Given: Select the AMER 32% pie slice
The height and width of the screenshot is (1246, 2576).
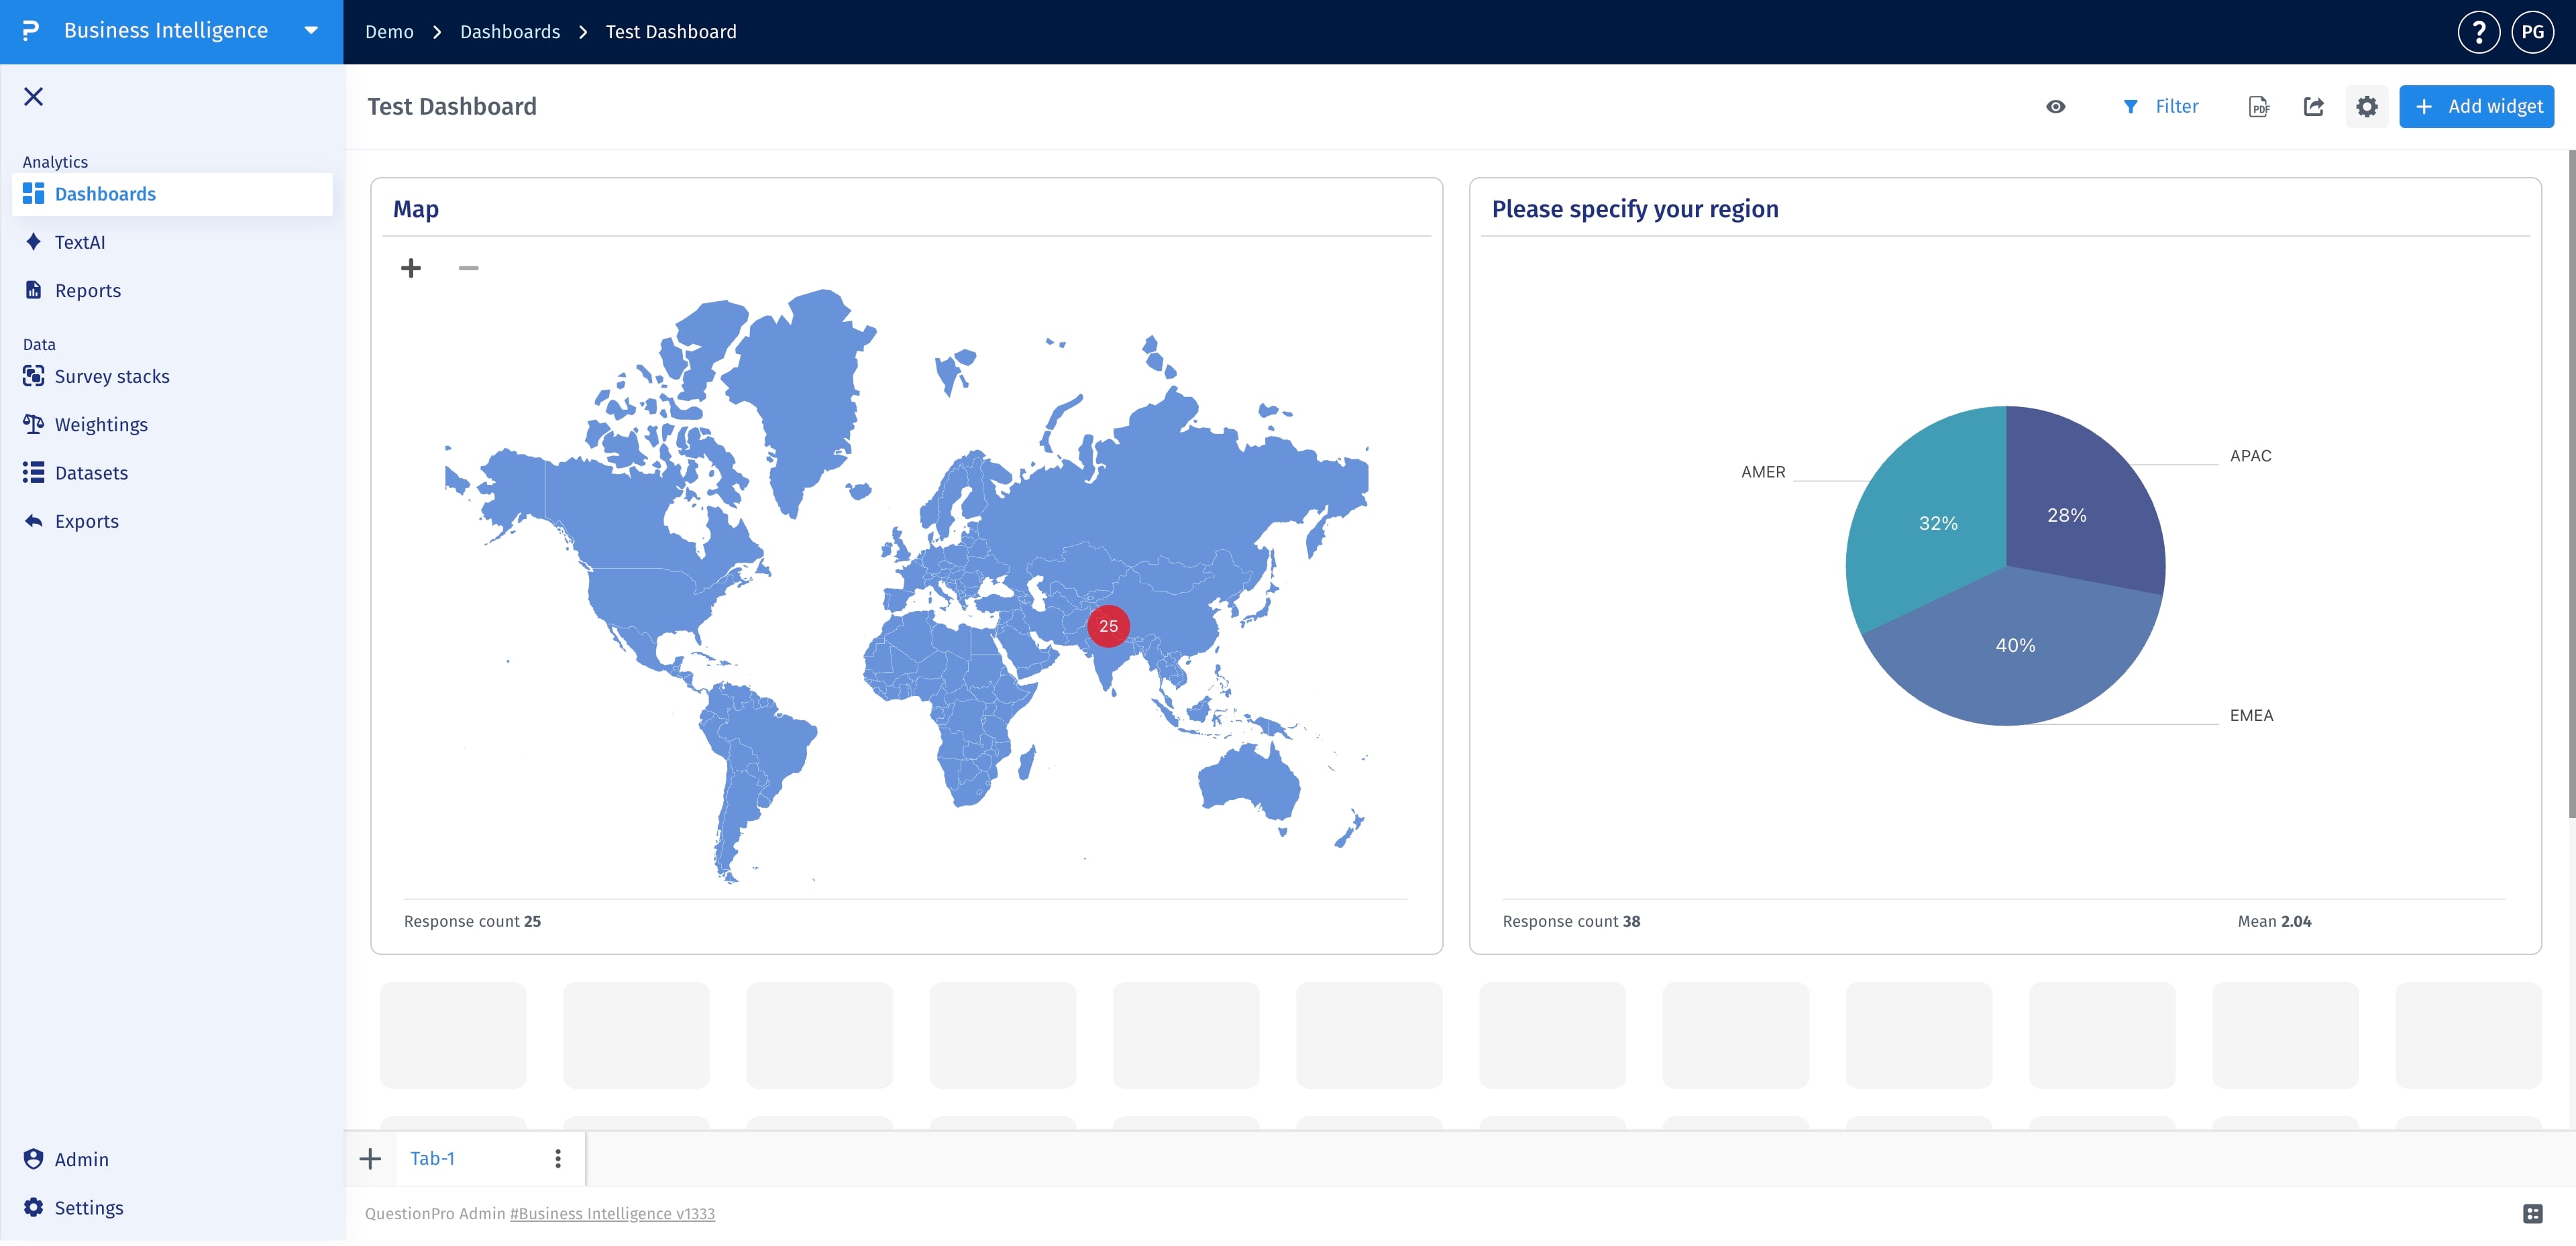Looking at the screenshot, I should tap(1937, 523).
